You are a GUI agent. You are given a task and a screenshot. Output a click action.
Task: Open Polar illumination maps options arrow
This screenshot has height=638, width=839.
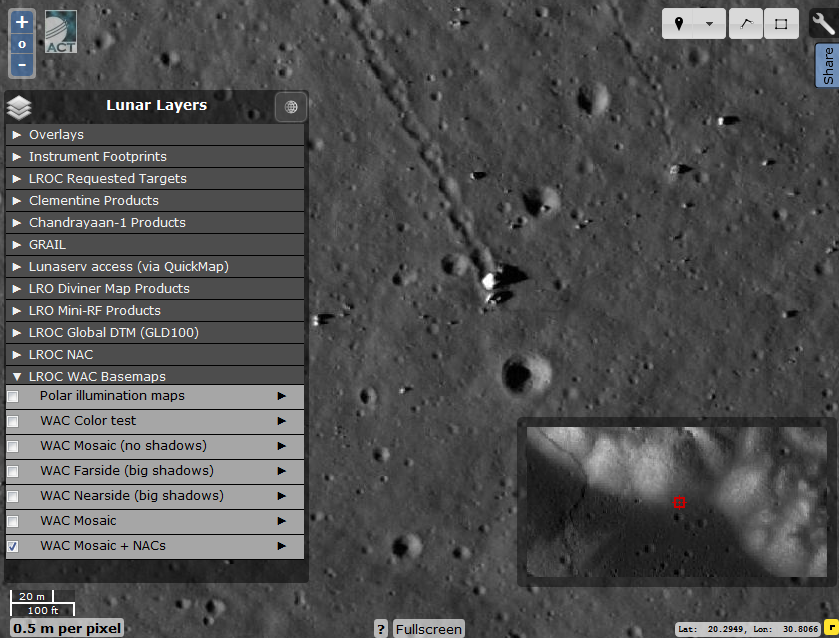point(281,396)
